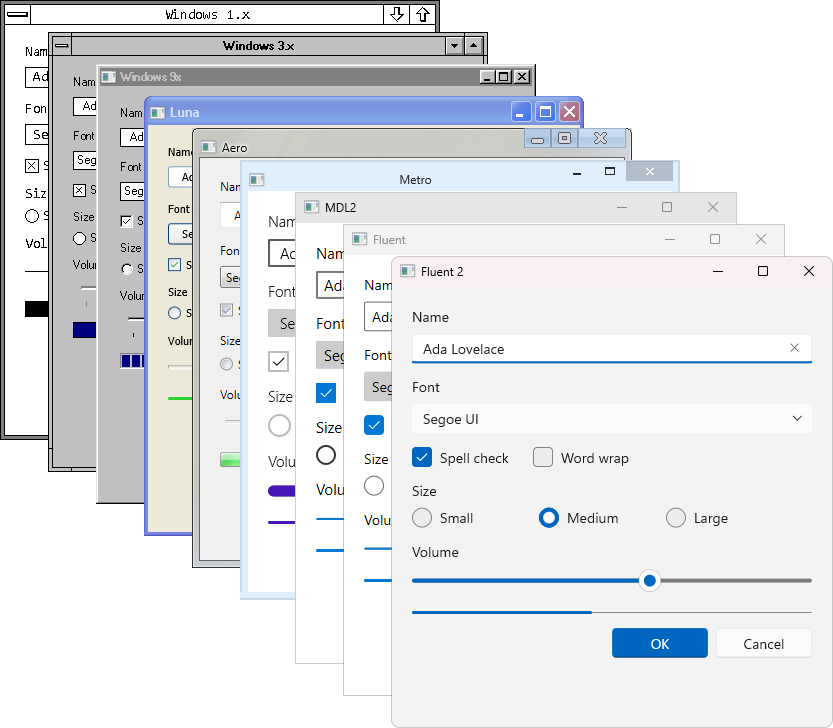Toggle the checked checkbox in Fluent window

(374, 425)
